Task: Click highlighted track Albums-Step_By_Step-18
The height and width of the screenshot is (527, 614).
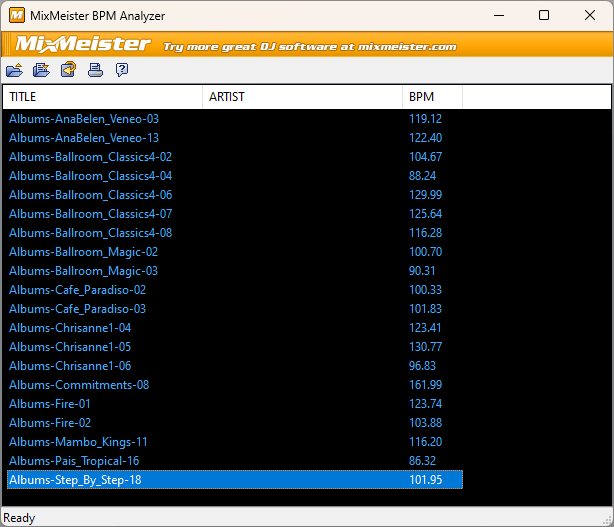Action: tap(235, 480)
